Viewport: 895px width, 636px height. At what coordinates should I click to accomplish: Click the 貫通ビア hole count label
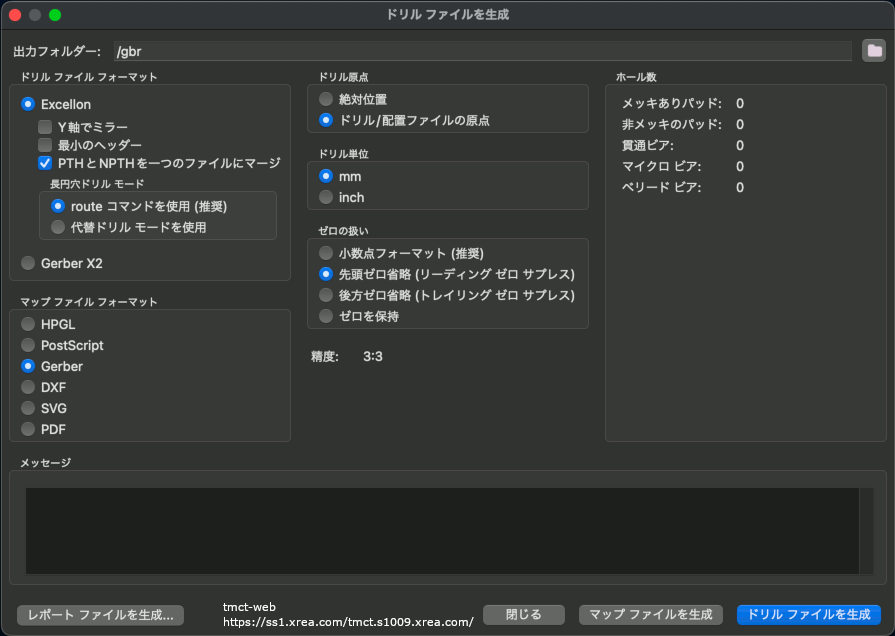647,146
